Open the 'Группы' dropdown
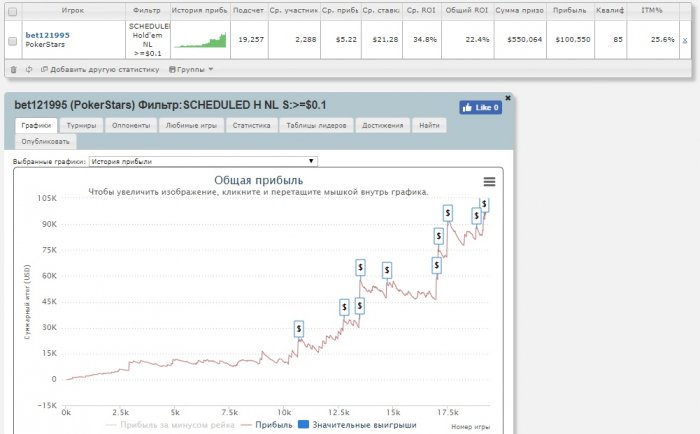Image resolution: width=700 pixels, height=434 pixels. pyautogui.click(x=191, y=70)
